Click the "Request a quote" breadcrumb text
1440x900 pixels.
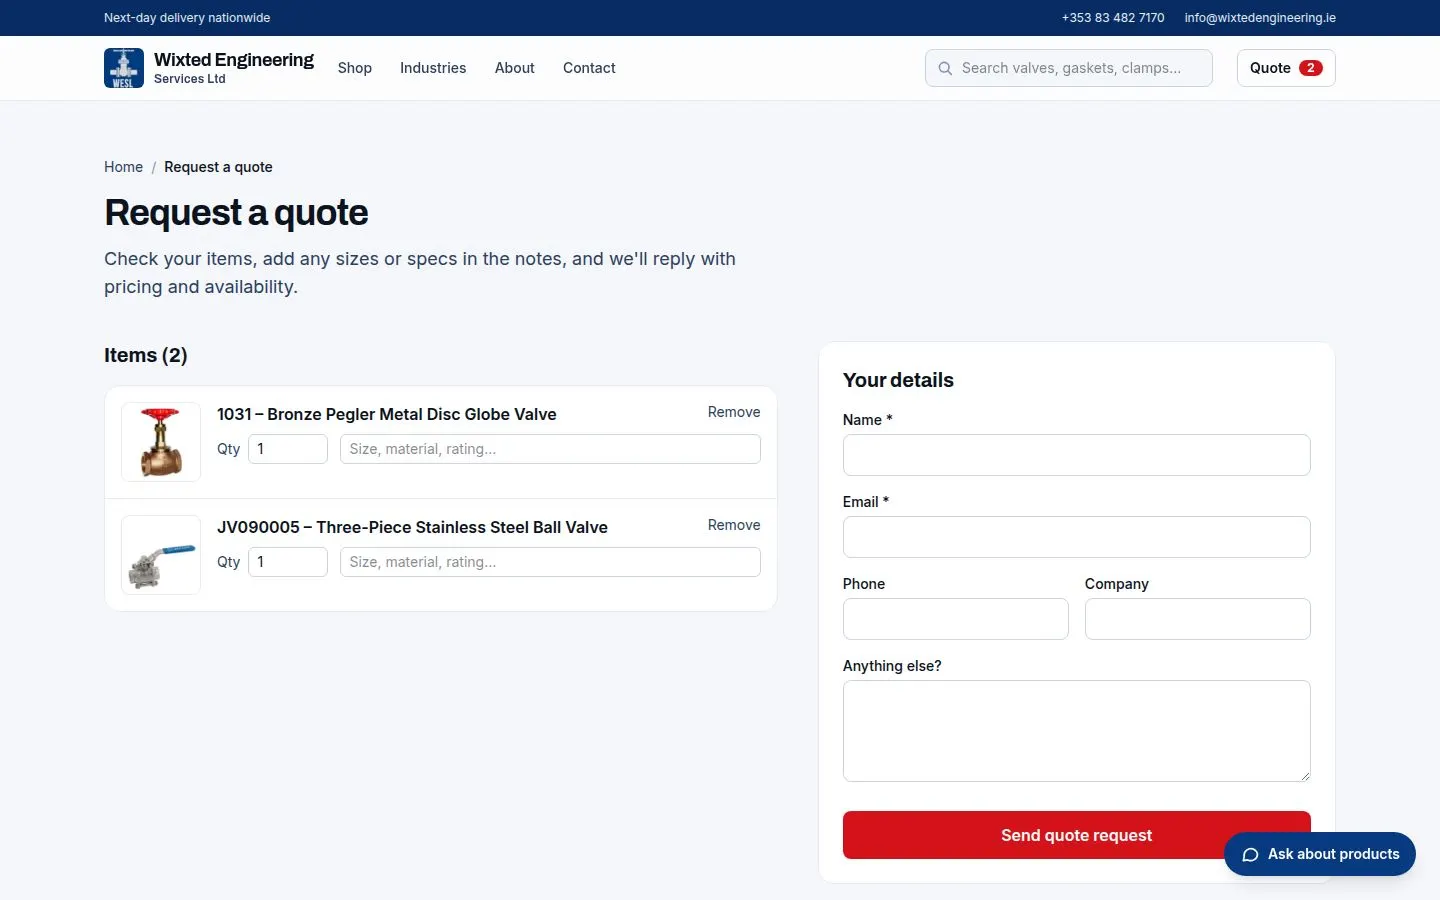(218, 167)
